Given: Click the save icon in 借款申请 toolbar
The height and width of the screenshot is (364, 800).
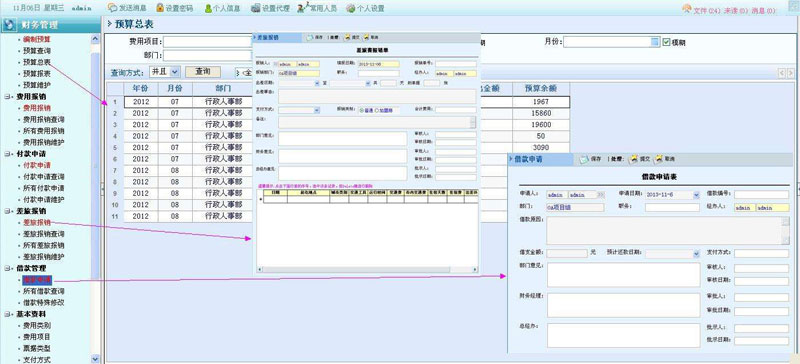Looking at the screenshot, I should point(584,159).
